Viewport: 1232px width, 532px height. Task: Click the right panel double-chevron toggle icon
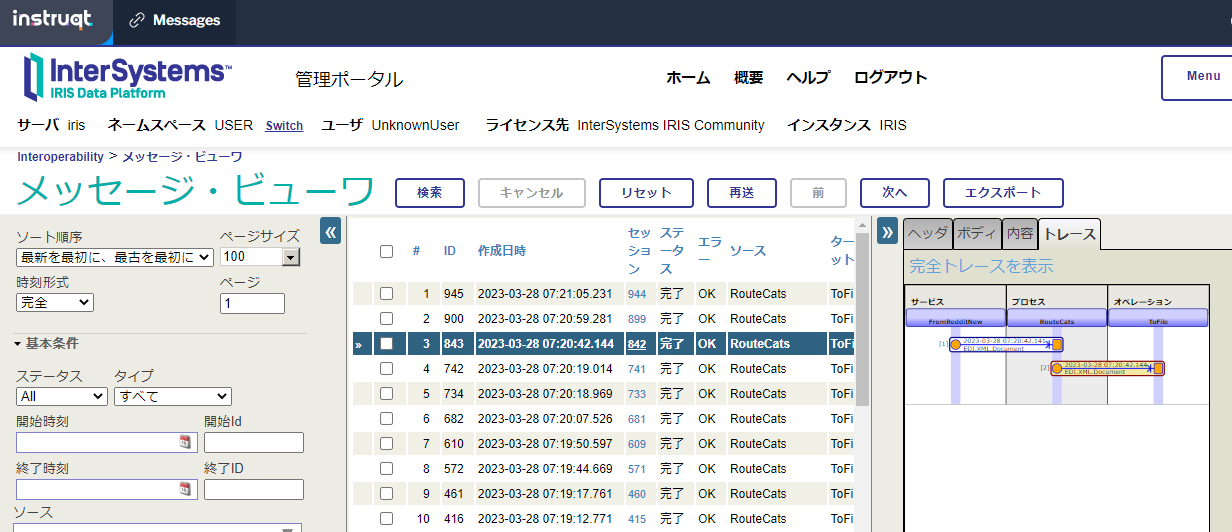click(887, 231)
